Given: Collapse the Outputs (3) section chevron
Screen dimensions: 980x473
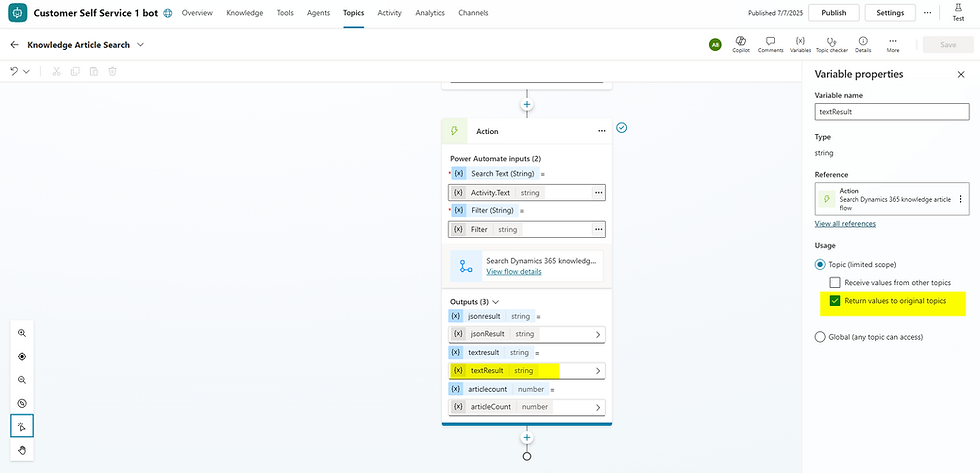Looking at the screenshot, I should pyautogui.click(x=496, y=302).
